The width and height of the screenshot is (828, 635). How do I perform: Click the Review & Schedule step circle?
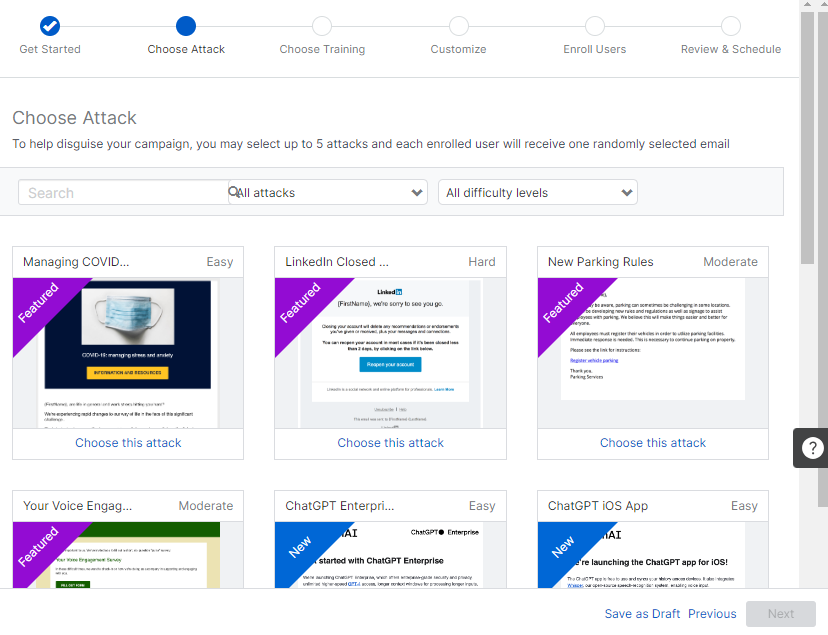(x=730, y=27)
